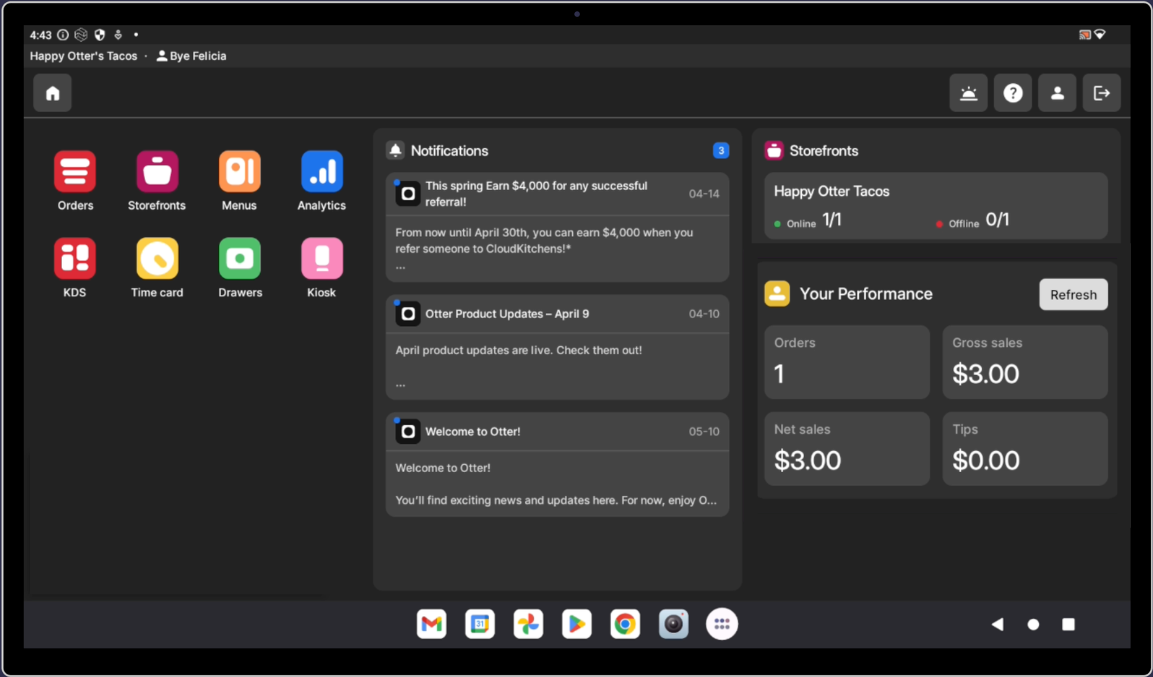The image size is (1153, 677).
Task: Open the user profile icon
Action: [1057, 93]
